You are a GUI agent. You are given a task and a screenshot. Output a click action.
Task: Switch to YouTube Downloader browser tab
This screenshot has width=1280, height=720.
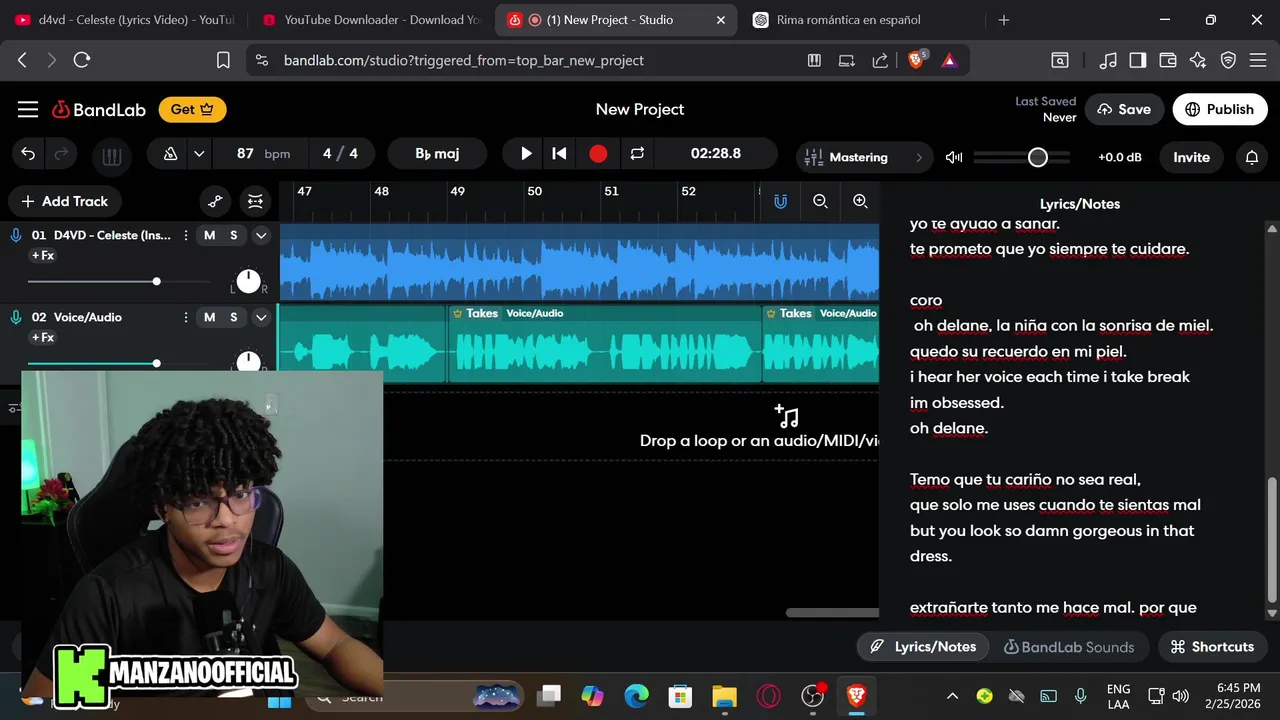[370, 20]
